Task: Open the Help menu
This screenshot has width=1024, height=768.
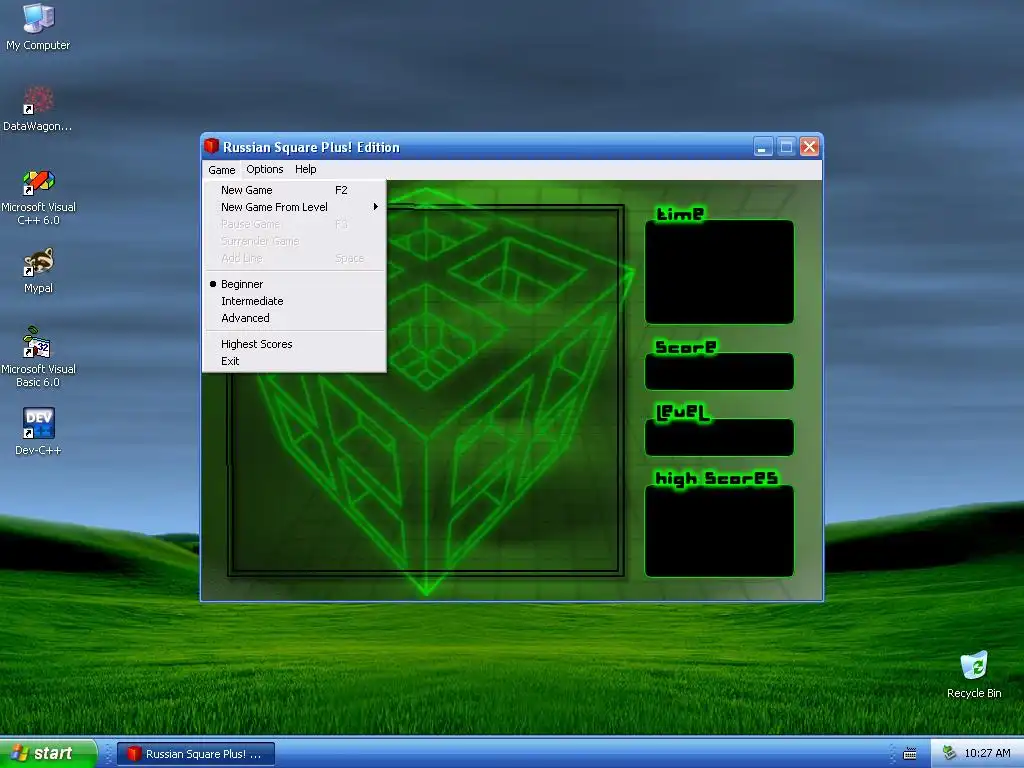Action: (x=306, y=169)
